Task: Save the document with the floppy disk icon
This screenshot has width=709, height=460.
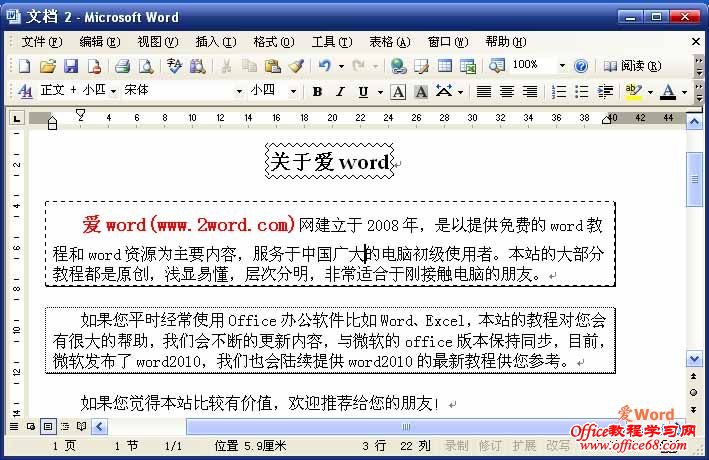Action: pos(71,66)
